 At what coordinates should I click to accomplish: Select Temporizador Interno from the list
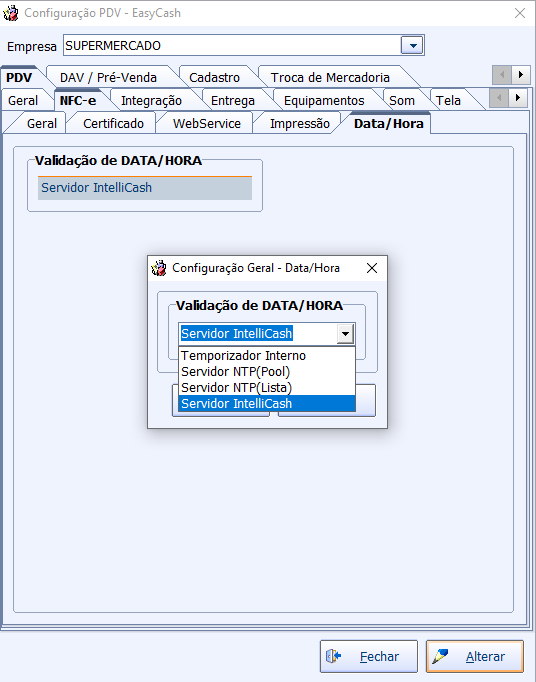click(267, 355)
